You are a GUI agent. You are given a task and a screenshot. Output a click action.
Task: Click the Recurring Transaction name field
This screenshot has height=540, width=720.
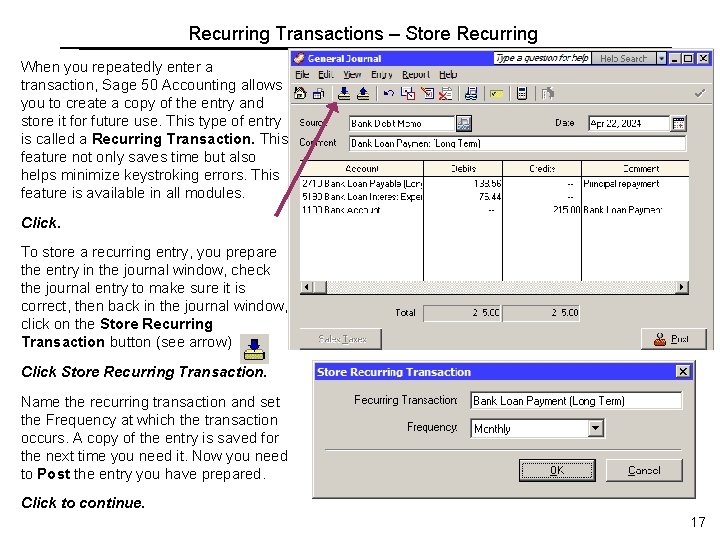[x=576, y=400]
